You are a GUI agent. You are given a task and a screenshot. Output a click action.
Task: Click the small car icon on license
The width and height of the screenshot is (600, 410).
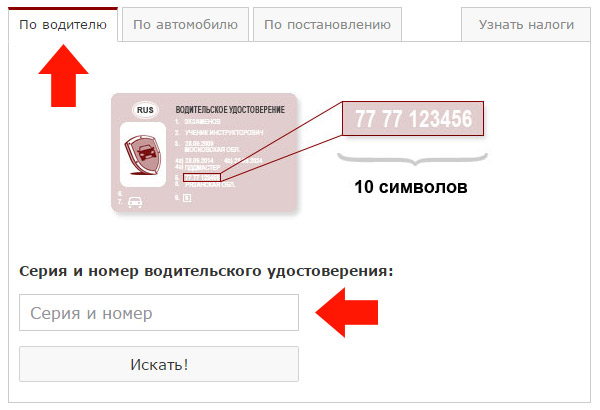click(x=135, y=201)
